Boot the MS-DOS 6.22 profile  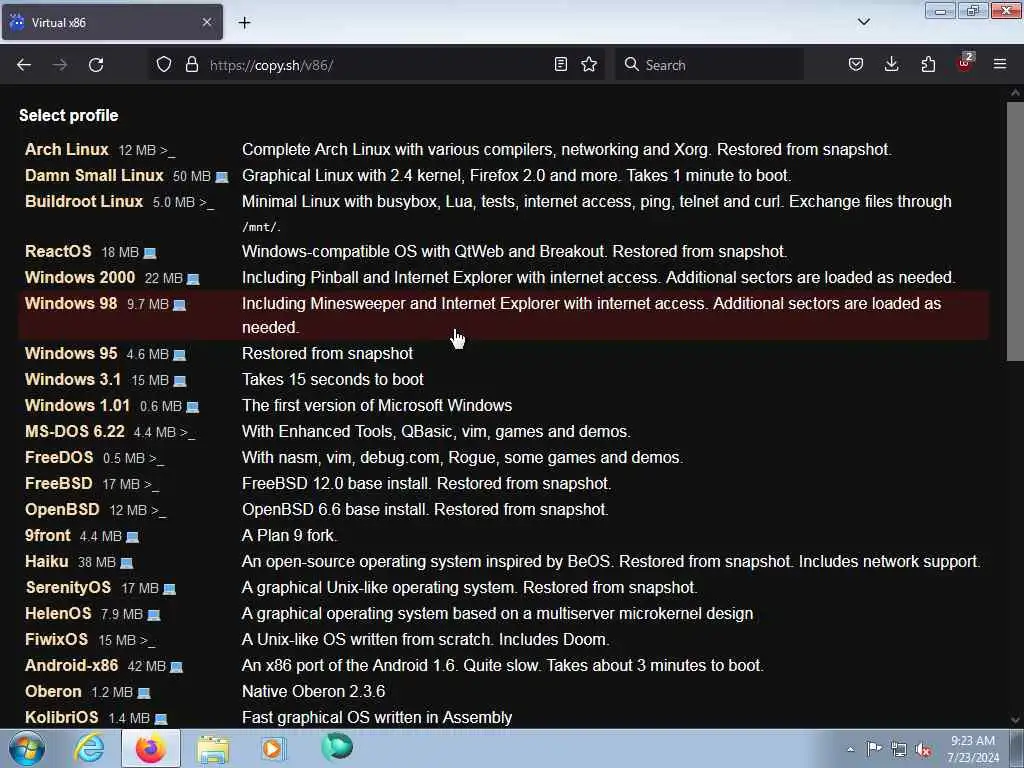tap(74, 432)
